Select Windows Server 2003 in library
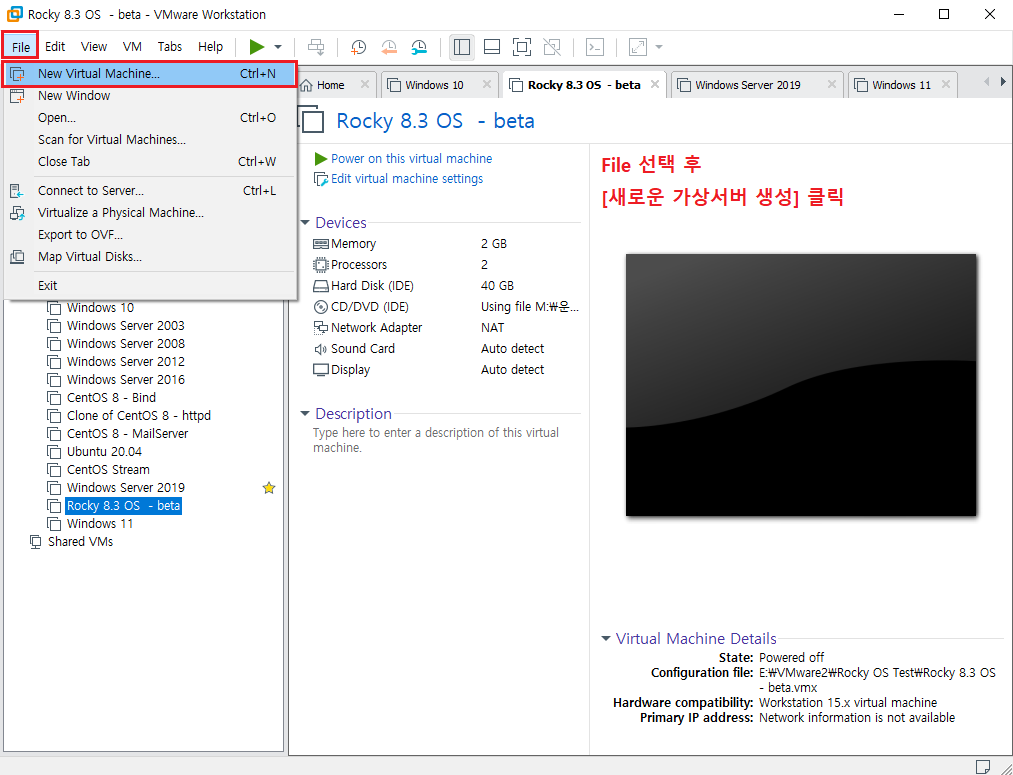The width and height of the screenshot is (1013, 775). [x=125, y=326]
